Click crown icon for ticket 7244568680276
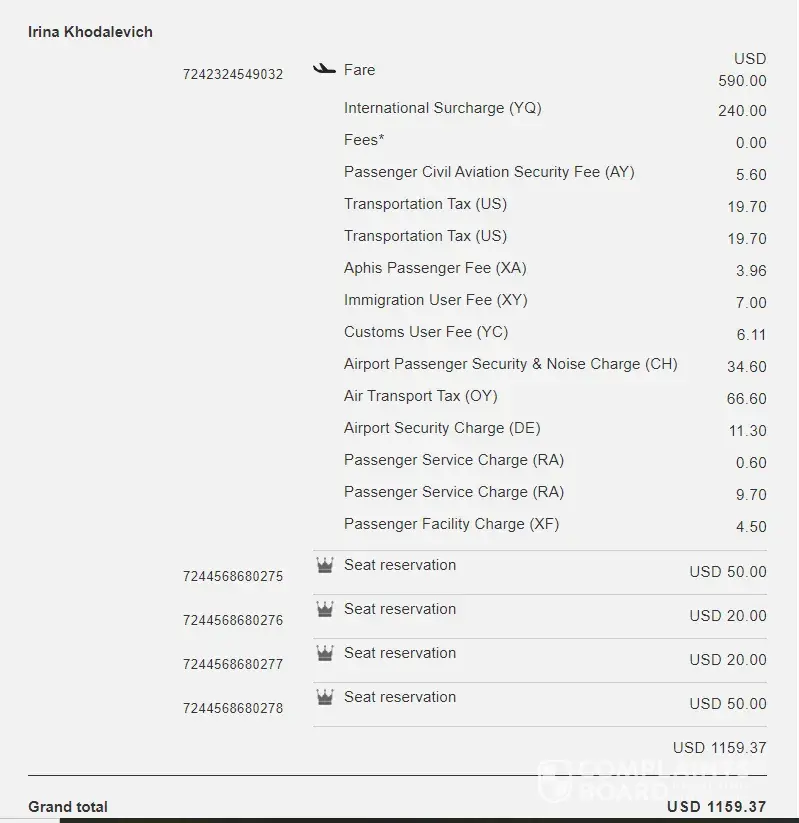Image resolution: width=799 pixels, height=823 pixels. click(x=324, y=610)
